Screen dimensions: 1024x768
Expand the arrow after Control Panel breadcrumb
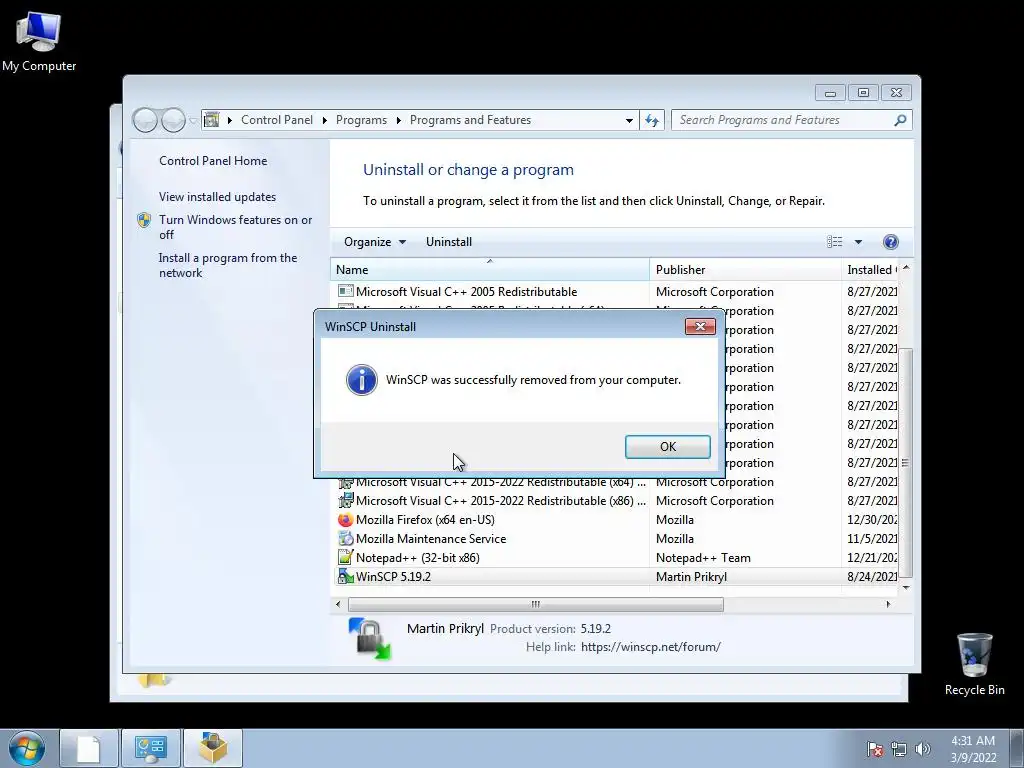325,120
